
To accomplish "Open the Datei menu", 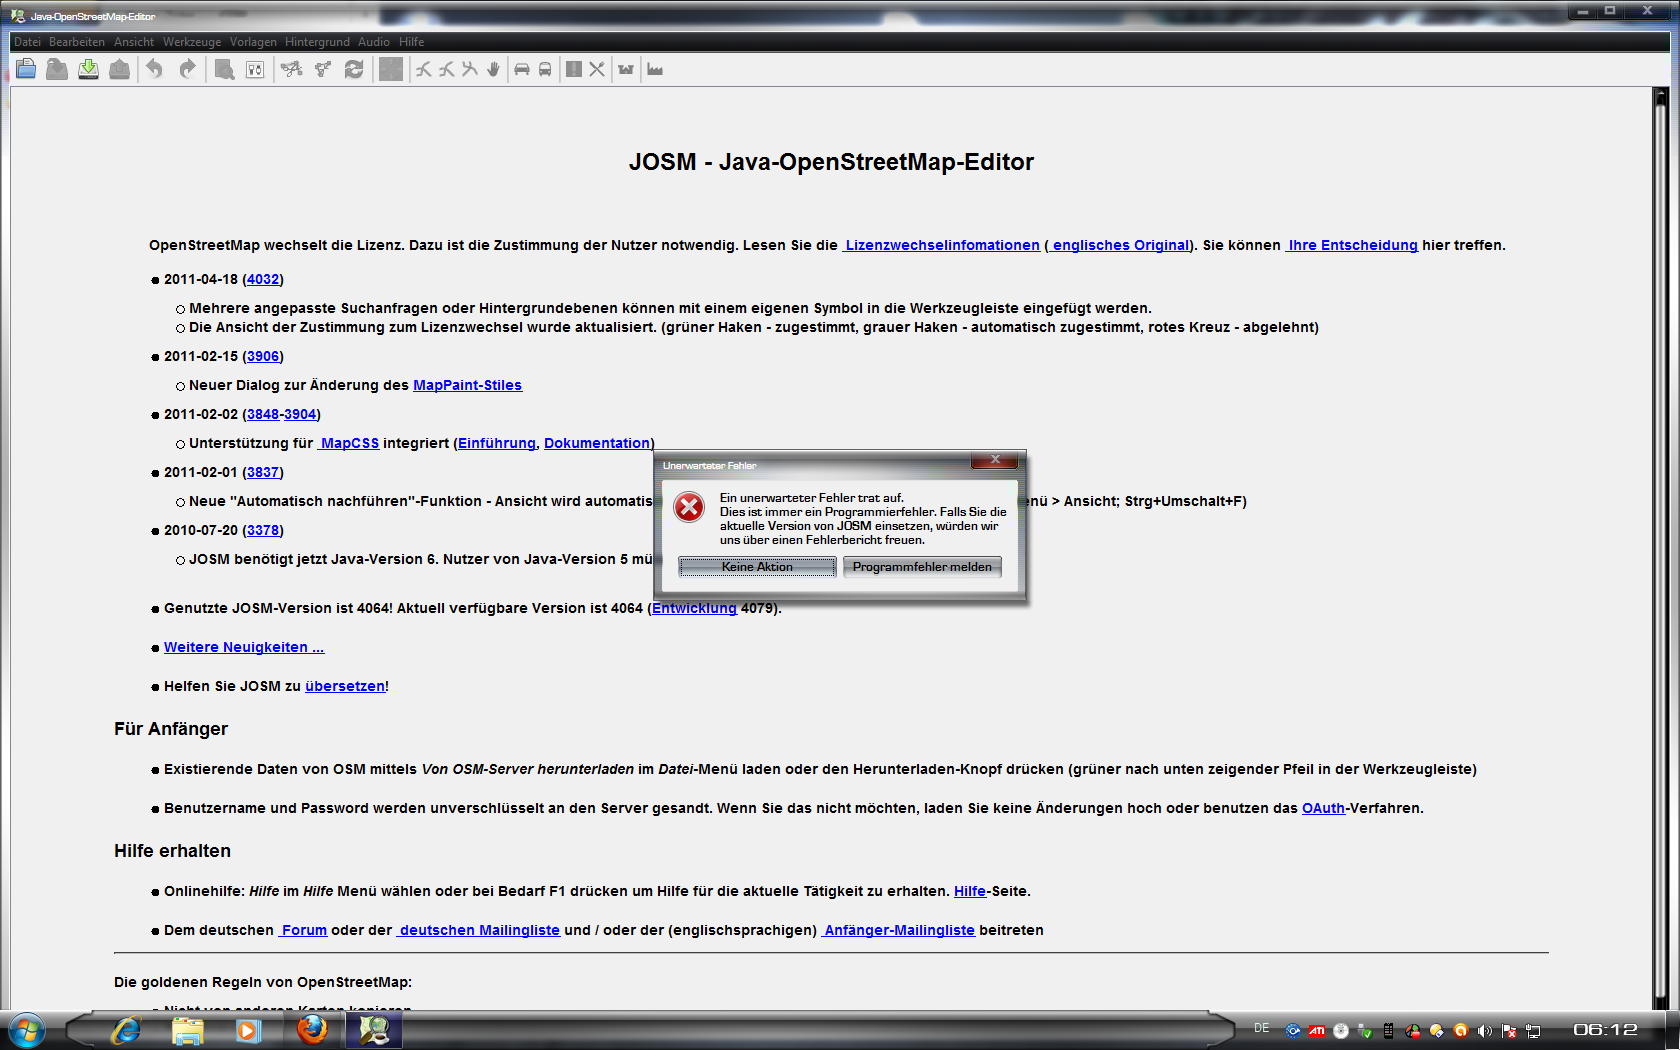I will tap(27, 42).
